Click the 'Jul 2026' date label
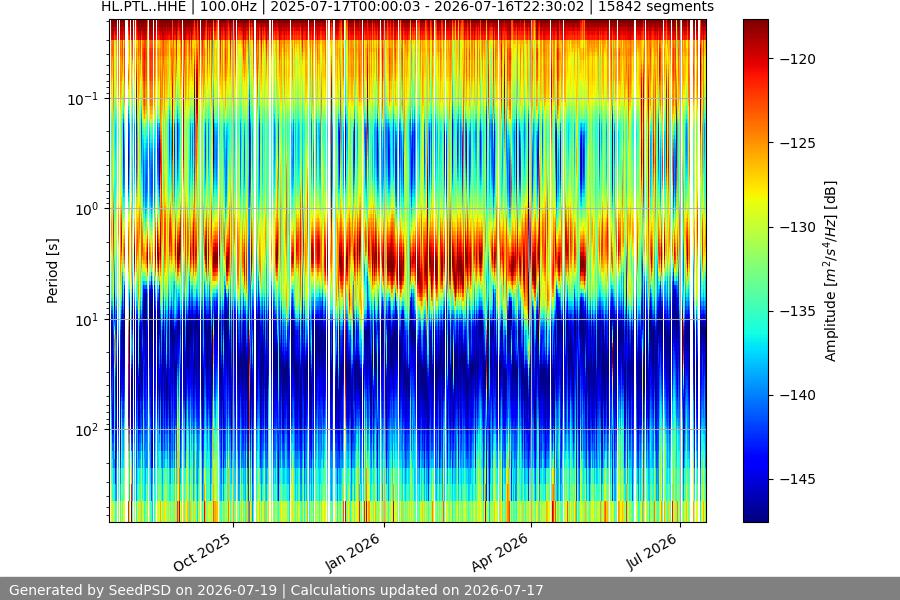The image size is (900, 600). 651,552
